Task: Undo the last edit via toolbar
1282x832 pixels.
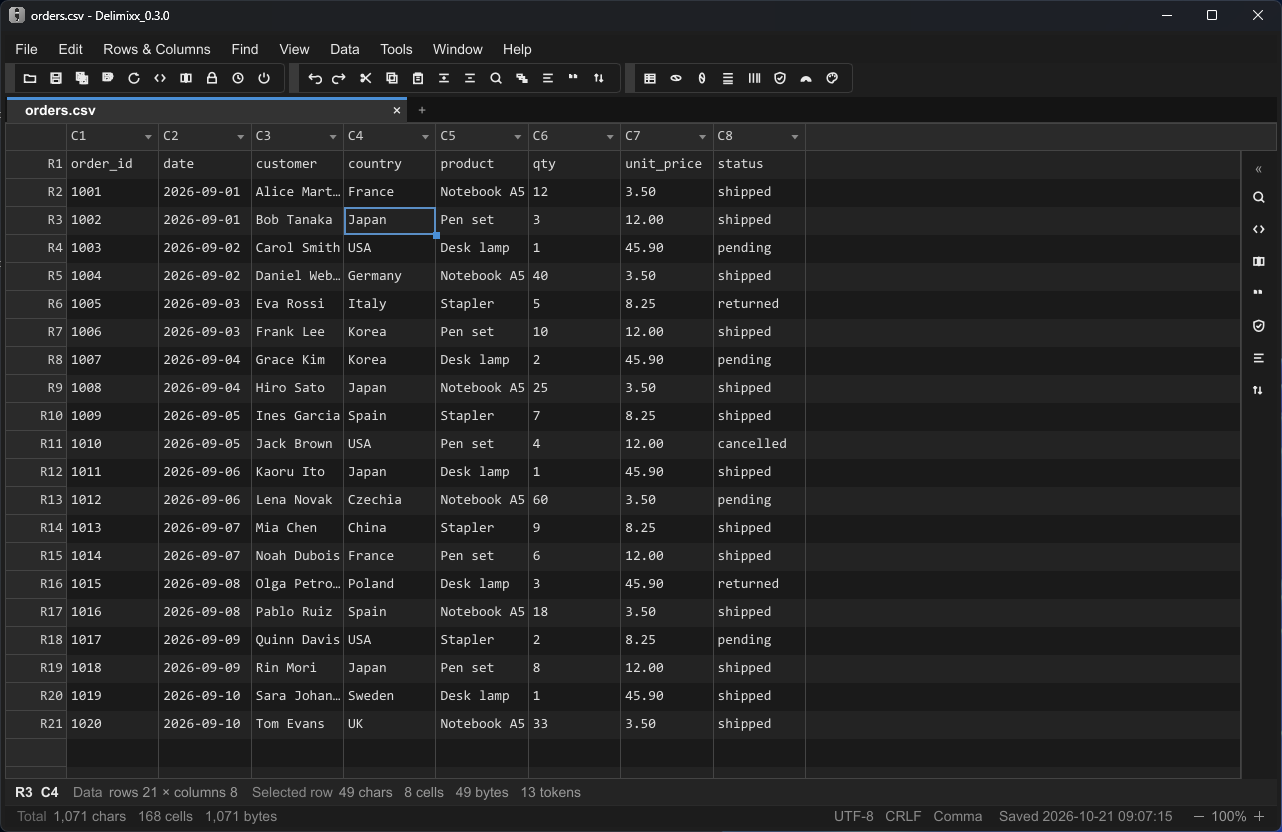Action: click(314, 78)
